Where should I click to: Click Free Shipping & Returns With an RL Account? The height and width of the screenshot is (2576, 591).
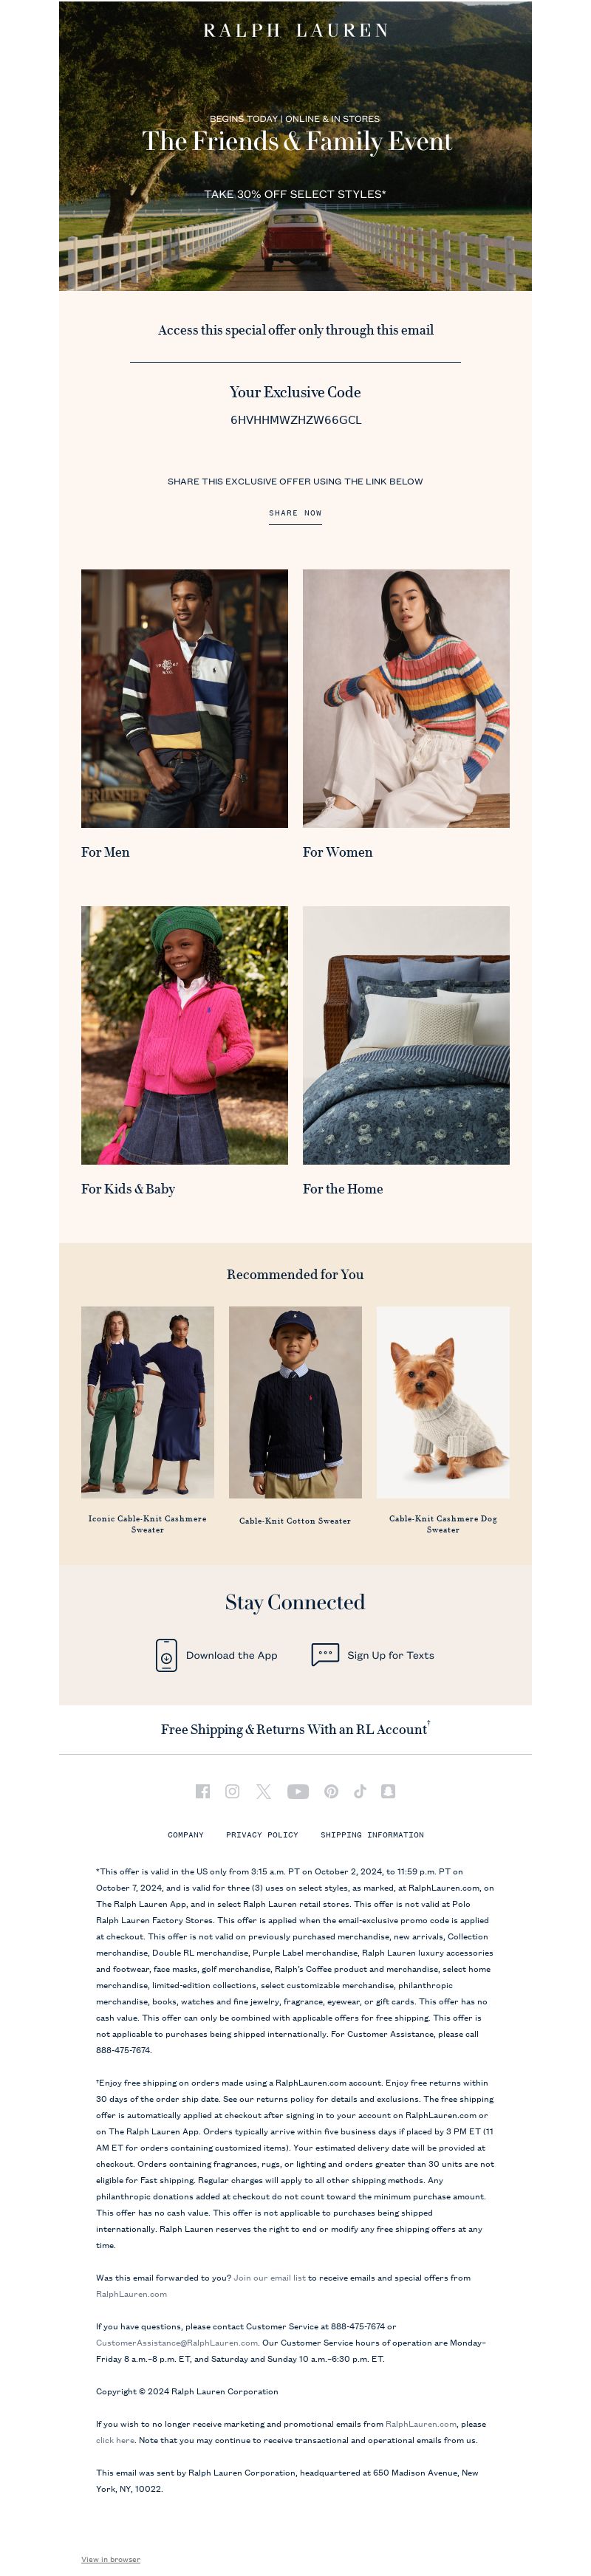295,1729
